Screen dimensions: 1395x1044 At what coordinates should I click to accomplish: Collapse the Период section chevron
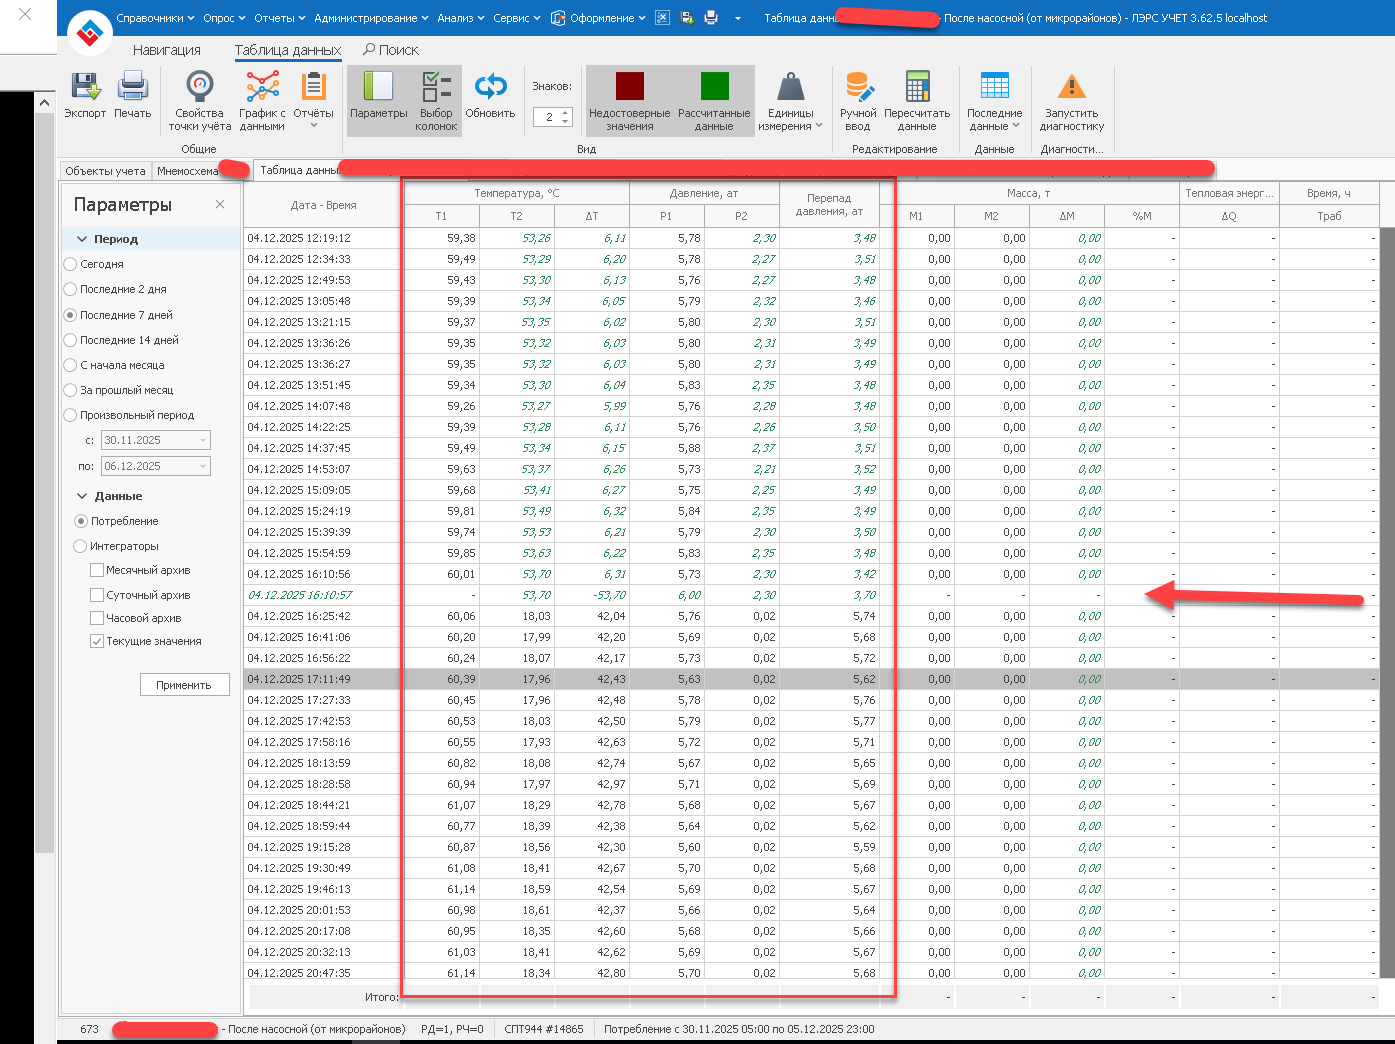tap(82, 239)
